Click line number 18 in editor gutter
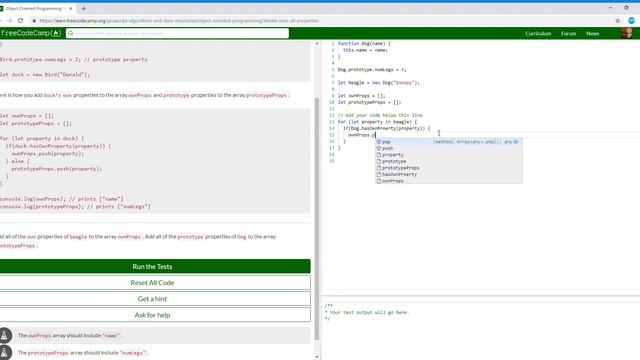 point(332,154)
